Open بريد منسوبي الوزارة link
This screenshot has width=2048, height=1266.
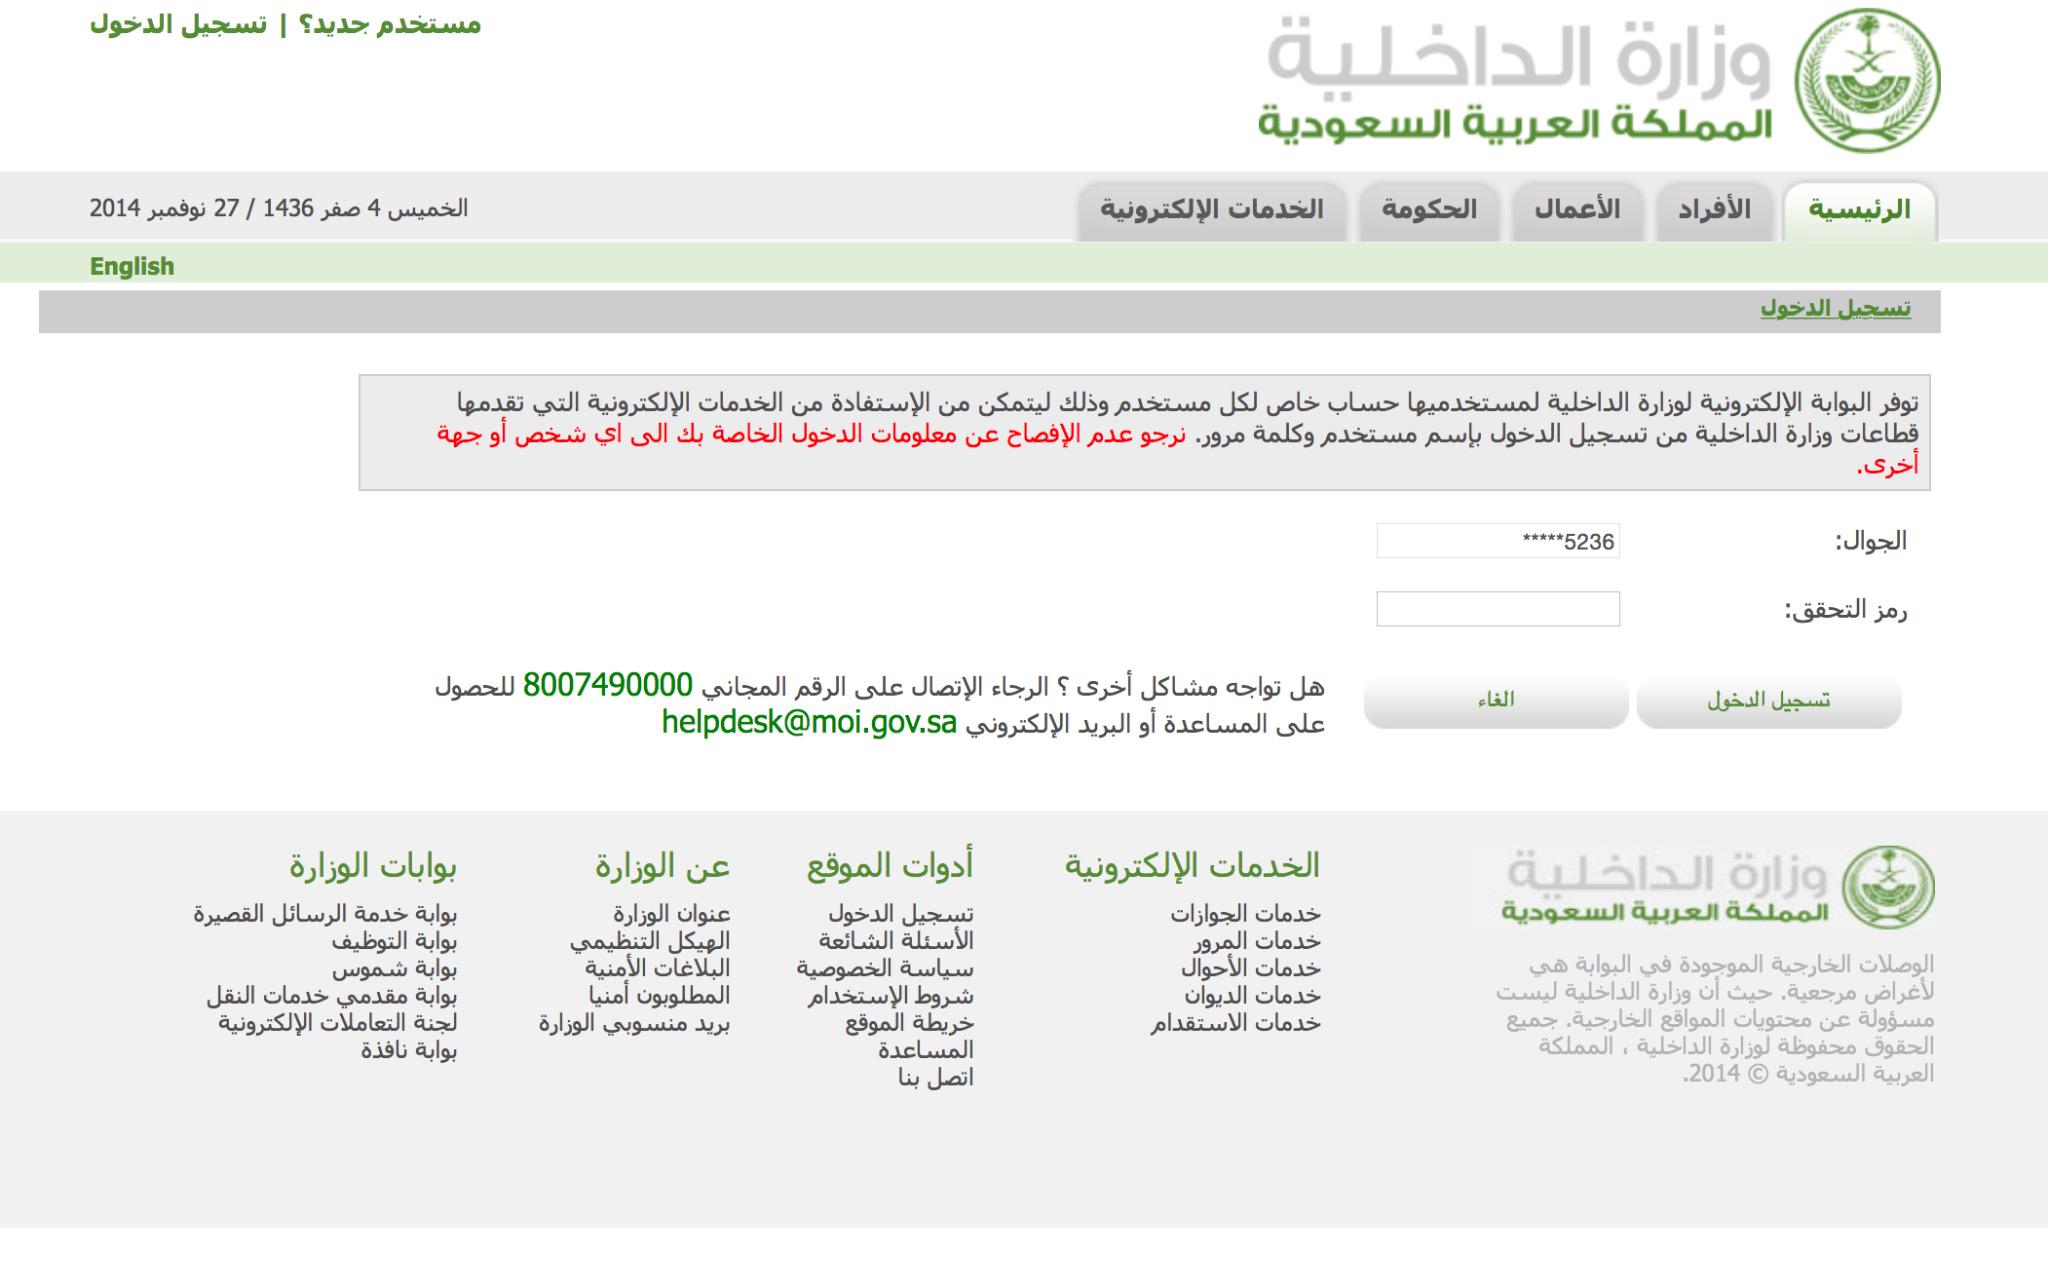634,1023
